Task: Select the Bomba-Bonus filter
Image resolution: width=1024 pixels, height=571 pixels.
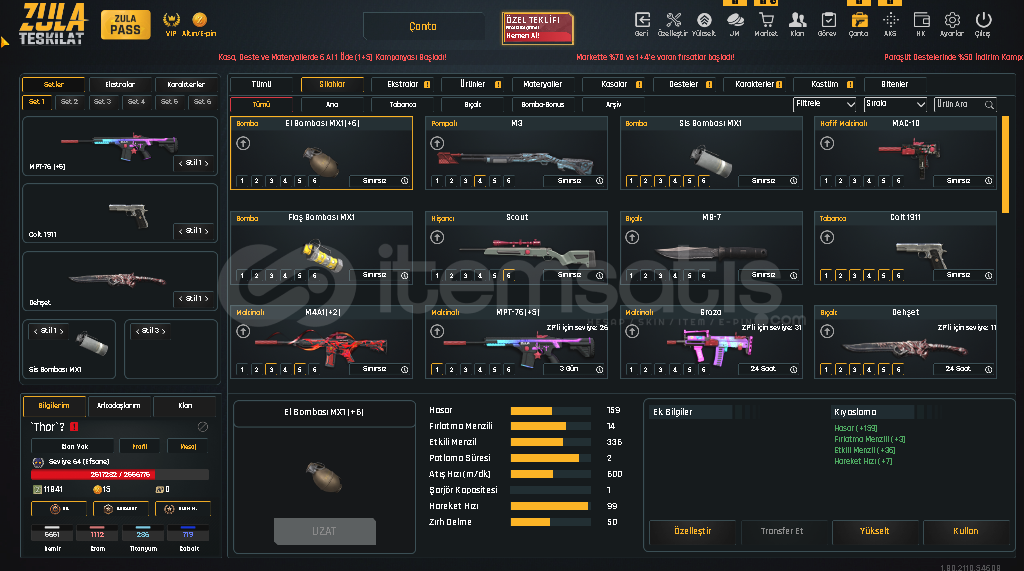Action: click(x=543, y=105)
